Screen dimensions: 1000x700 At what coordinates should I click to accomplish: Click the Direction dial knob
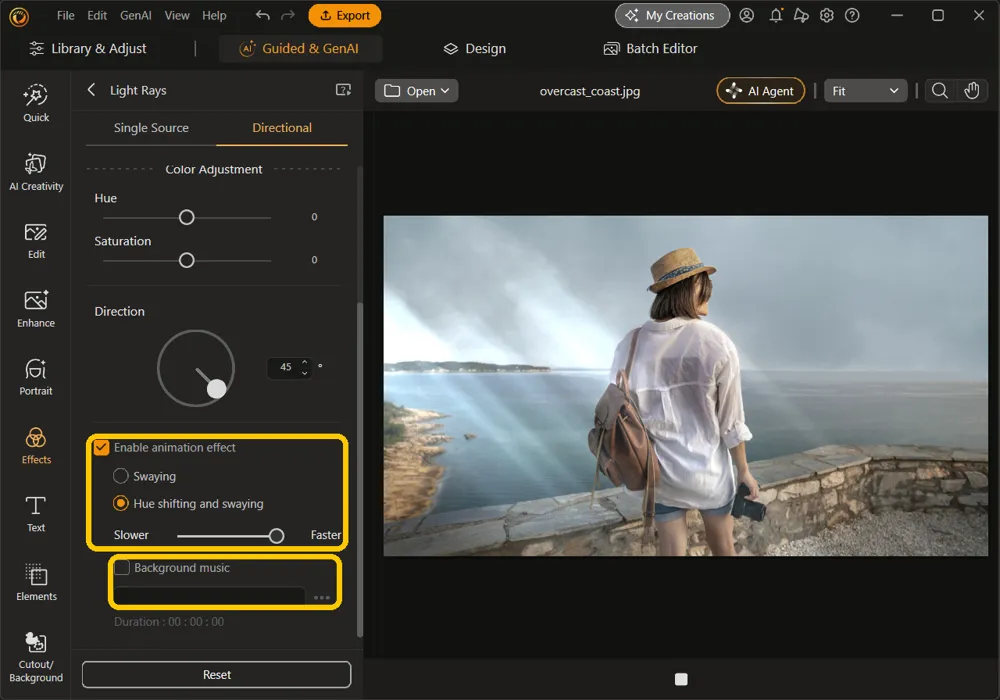point(217,389)
